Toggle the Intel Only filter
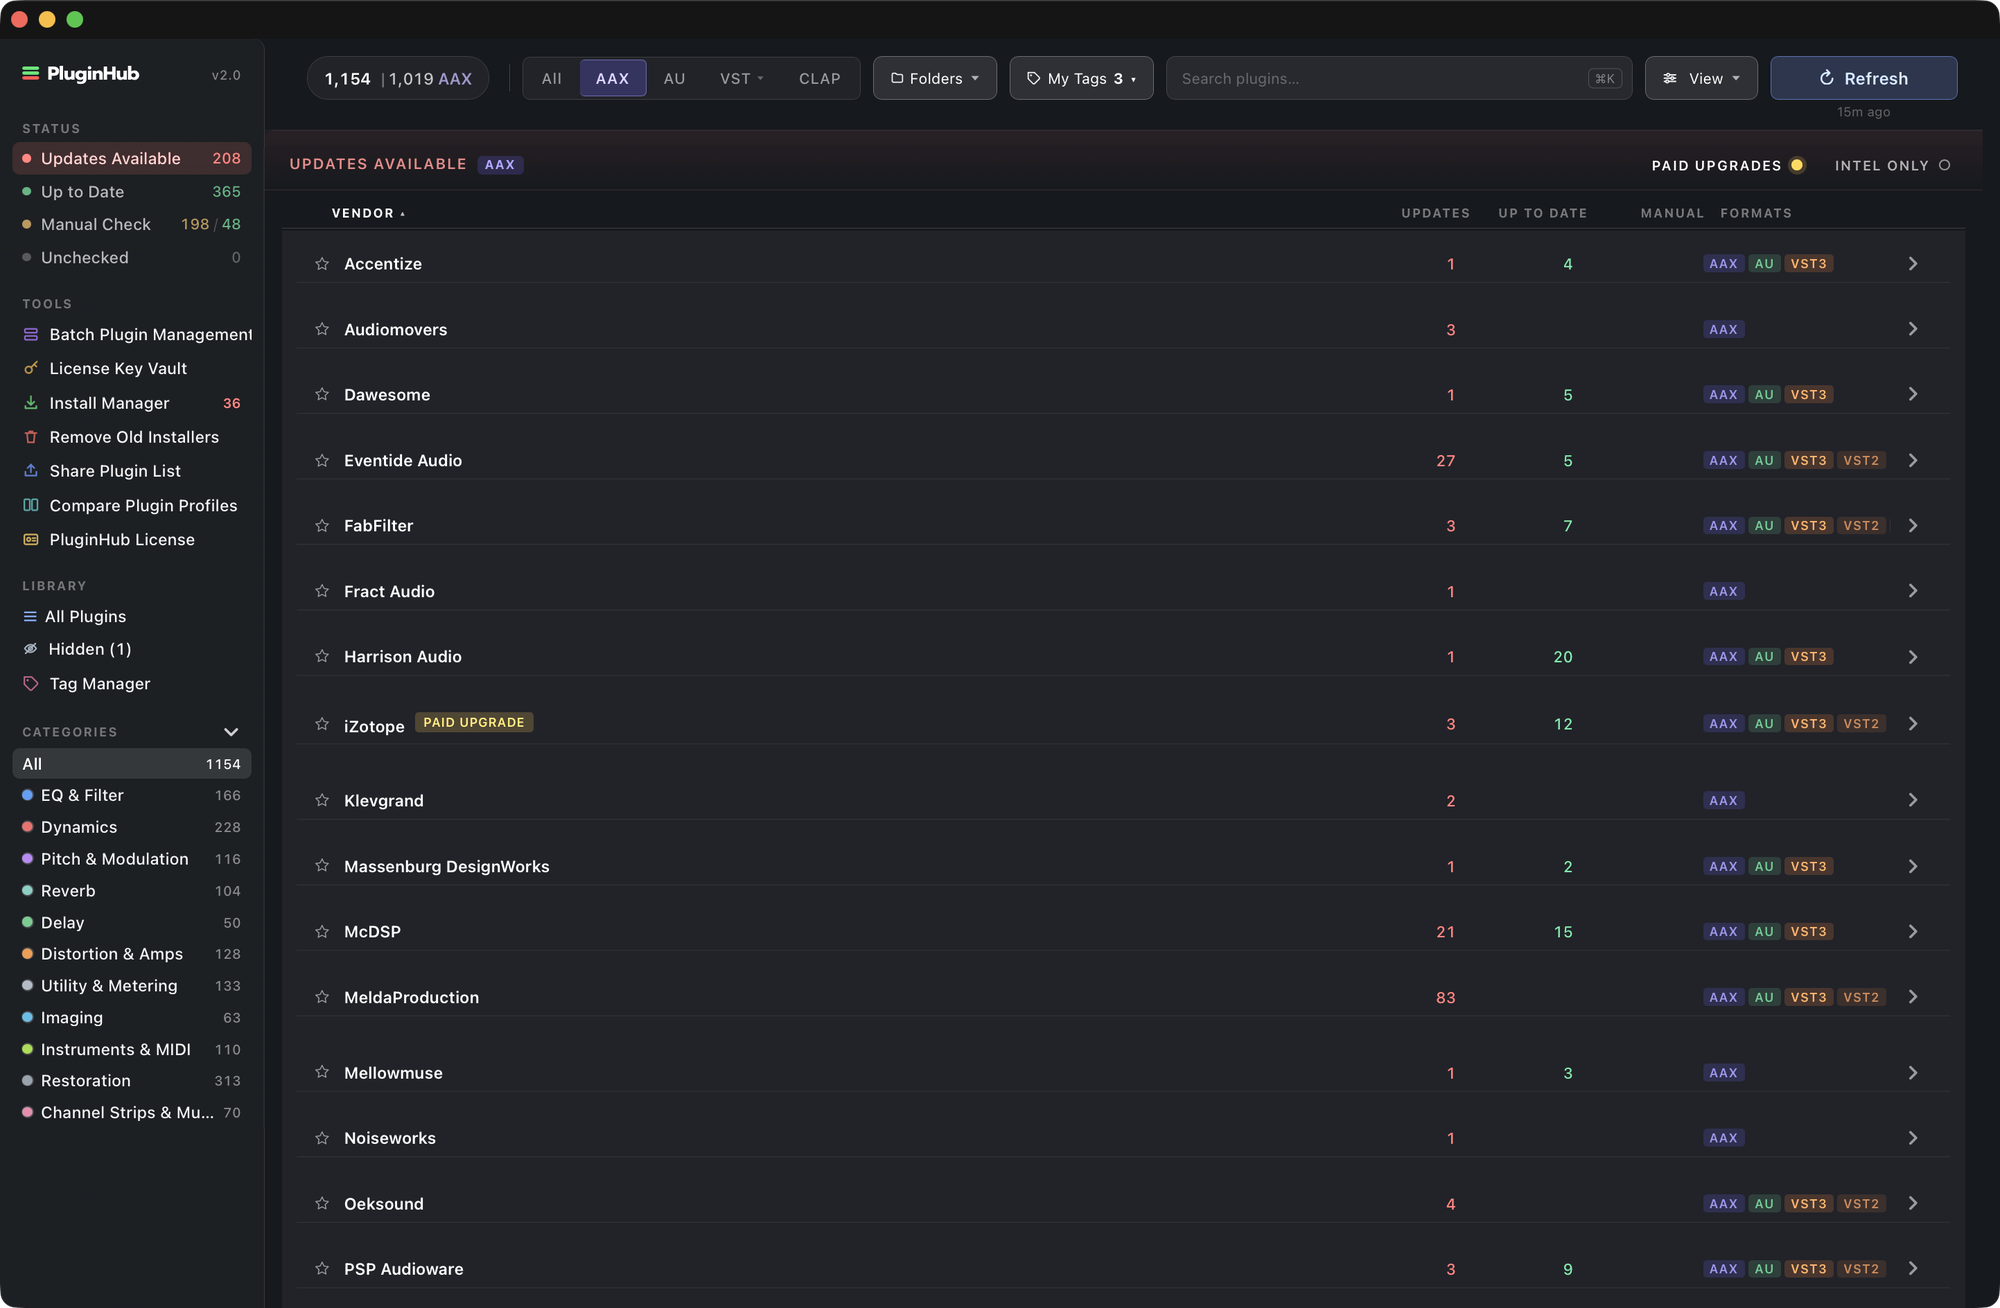This screenshot has width=2000, height=1308. tap(1944, 165)
